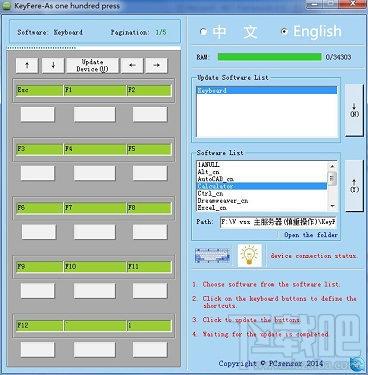Click the F8 key label
This screenshot has width=368, height=375.
pos(149,208)
